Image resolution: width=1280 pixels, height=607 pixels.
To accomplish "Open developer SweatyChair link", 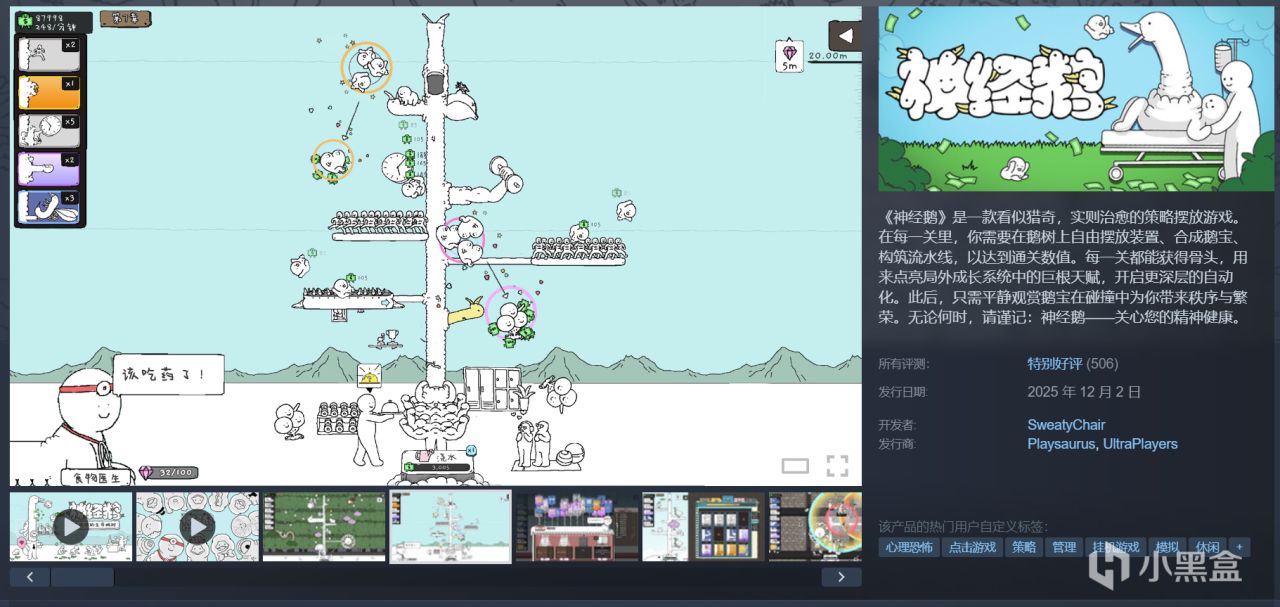I will pos(1066,424).
